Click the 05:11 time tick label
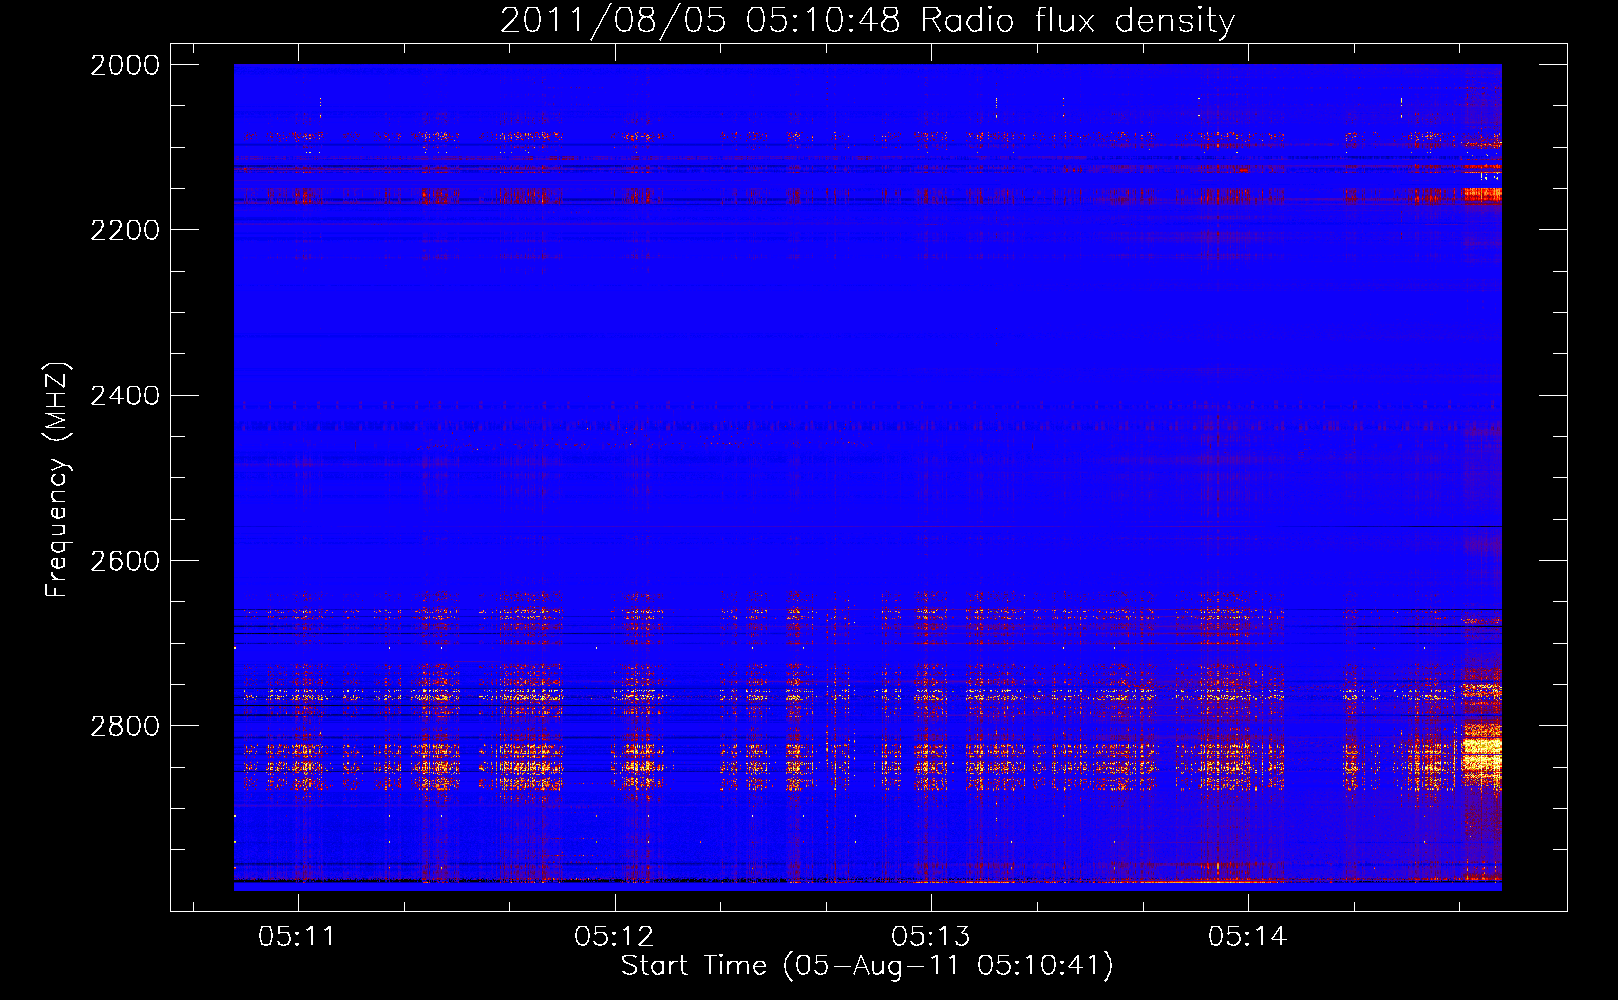 tap(297, 936)
